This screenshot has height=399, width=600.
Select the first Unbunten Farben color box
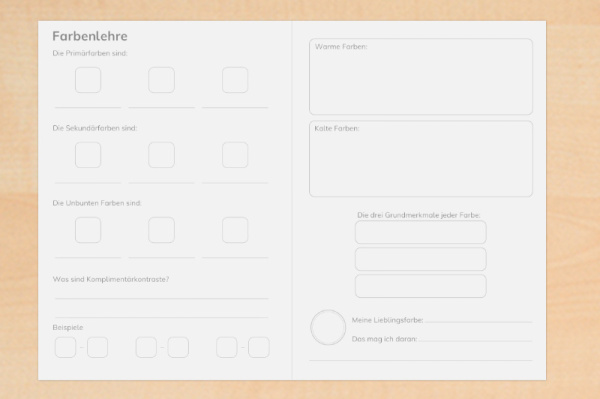(88, 230)
